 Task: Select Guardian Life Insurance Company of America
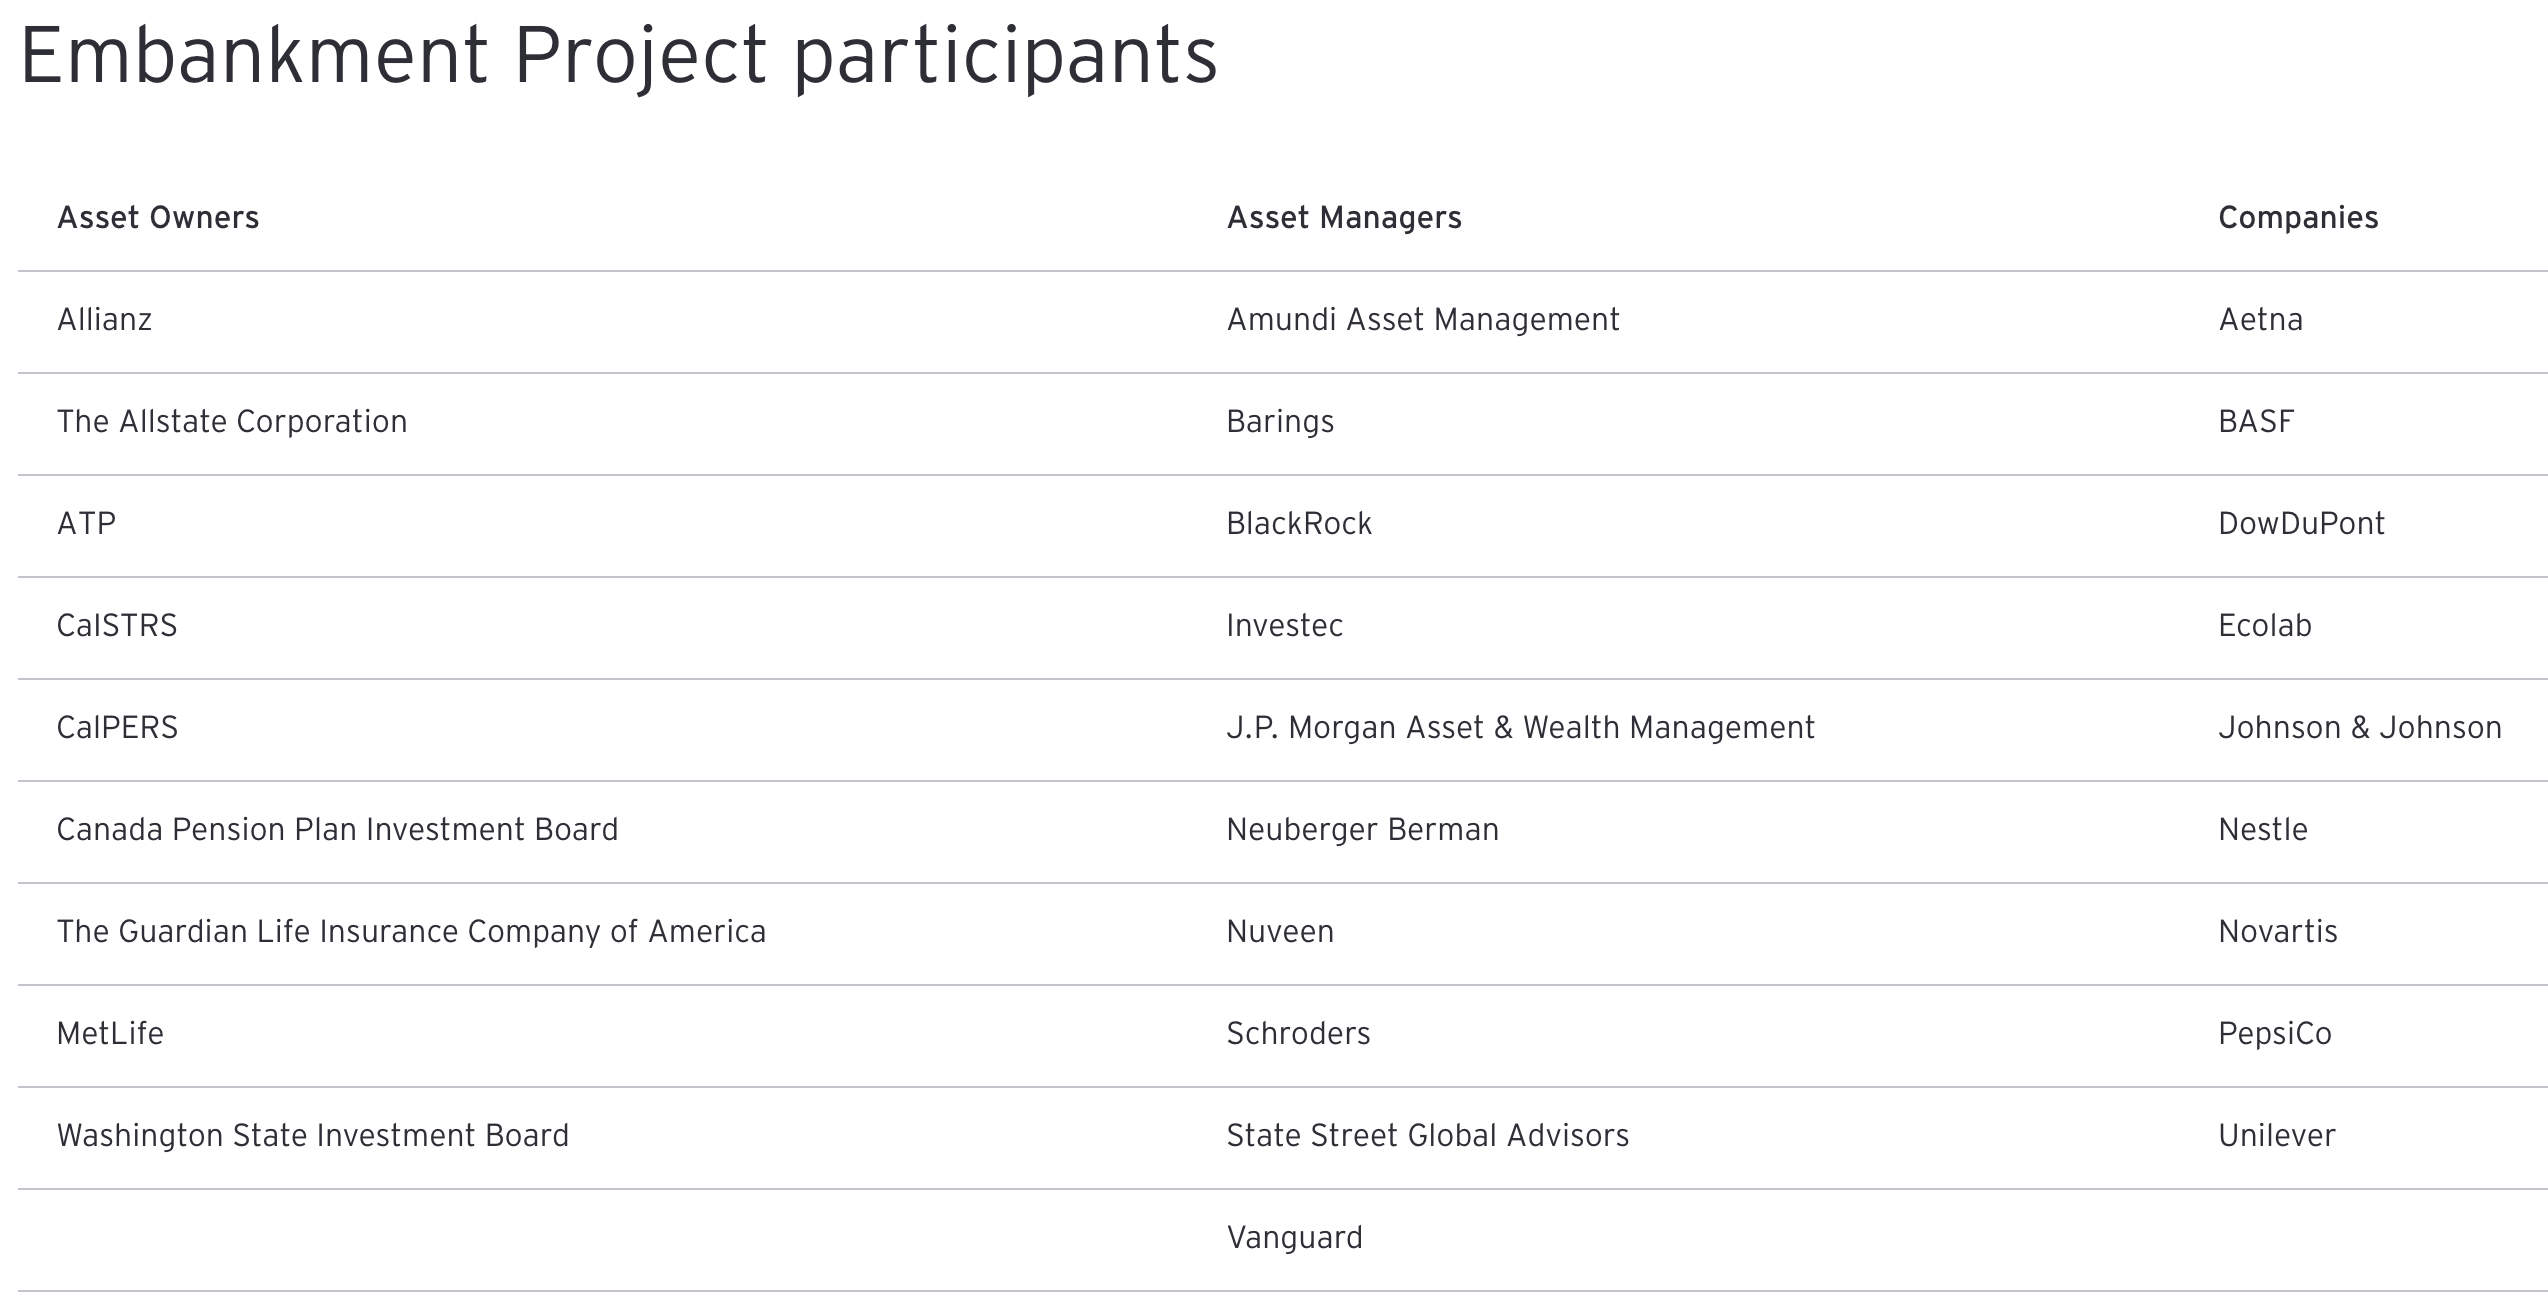point(411,932)
